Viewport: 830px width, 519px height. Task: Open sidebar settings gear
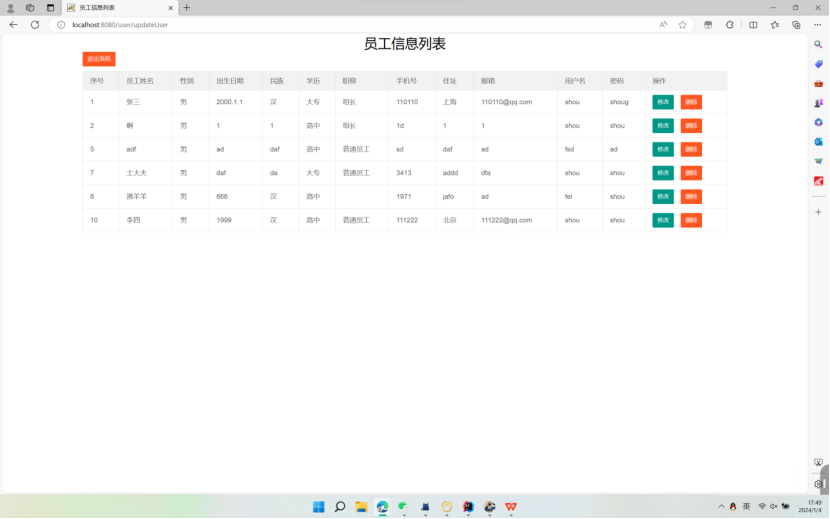click(x=818, y=484)
